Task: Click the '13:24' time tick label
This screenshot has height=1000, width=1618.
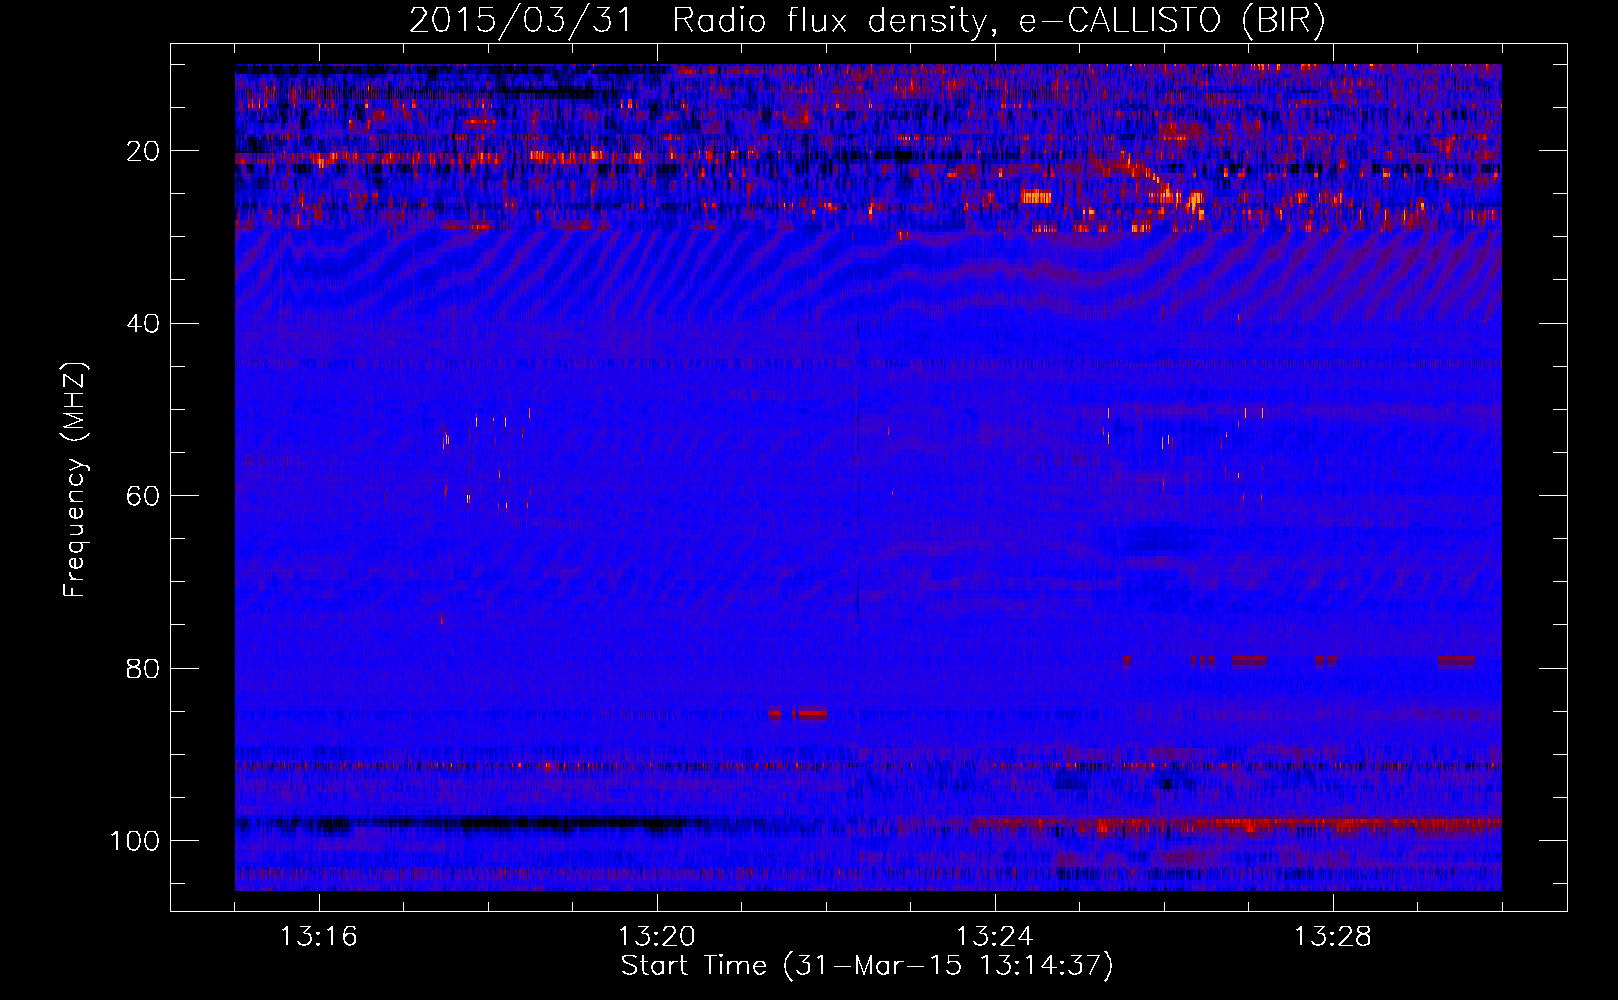Action: tap(995, 937)
